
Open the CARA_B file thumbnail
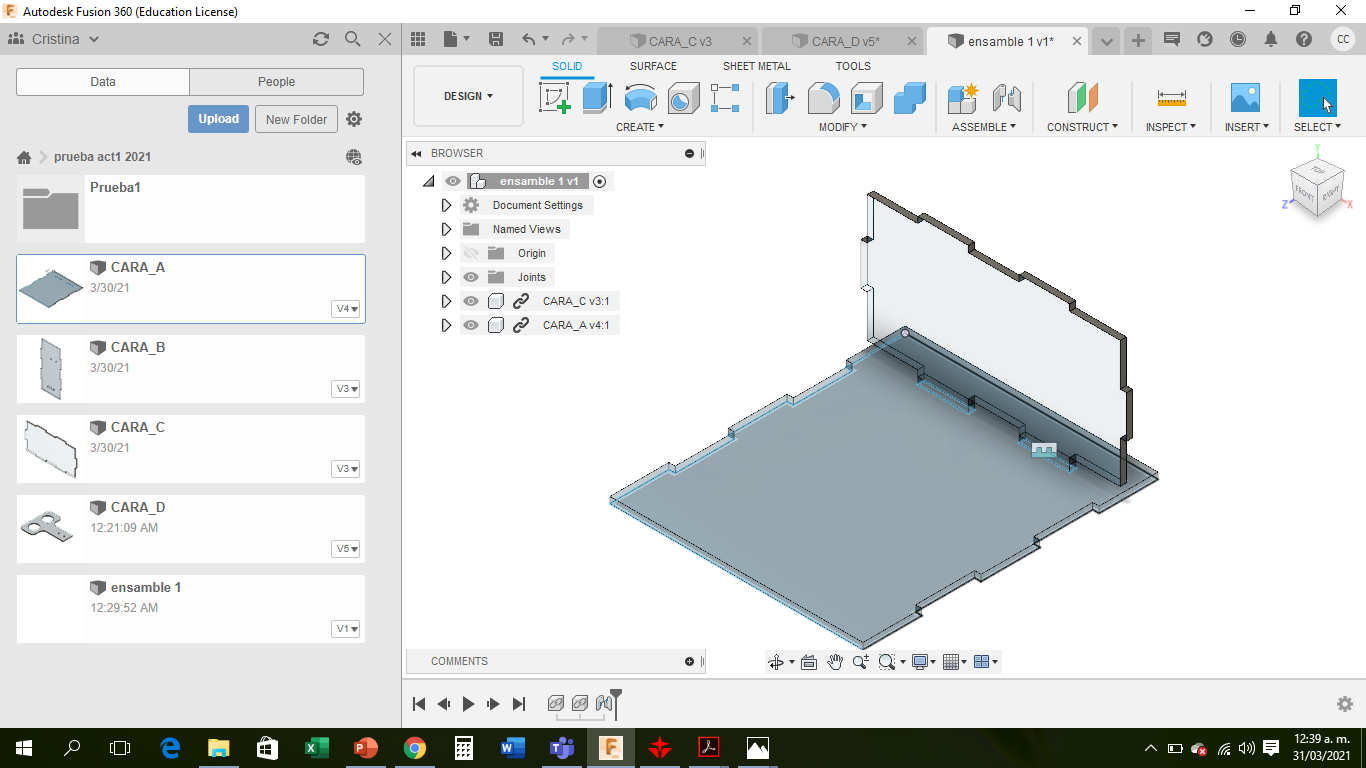51,369
